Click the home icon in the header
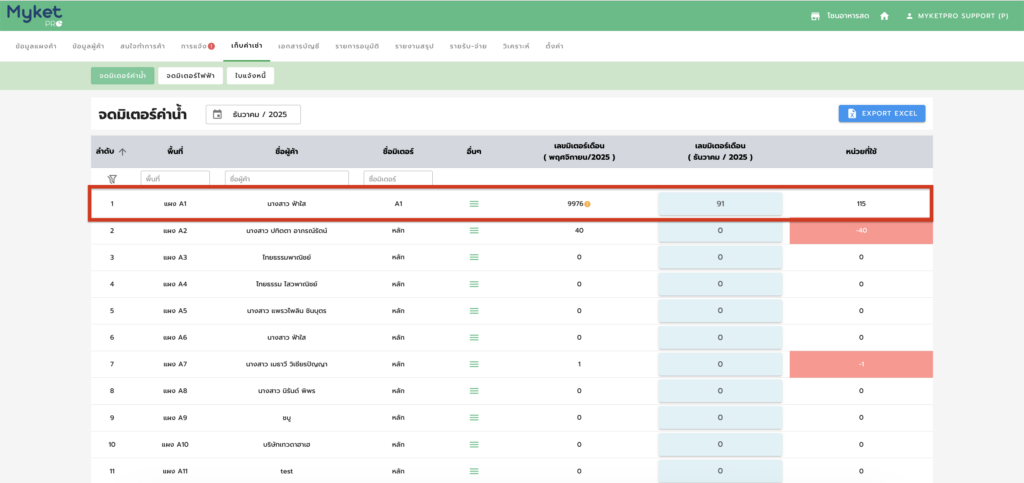The height and width of the screenshot is (483, 1024). pyautogui.click(x=884, y=16)
